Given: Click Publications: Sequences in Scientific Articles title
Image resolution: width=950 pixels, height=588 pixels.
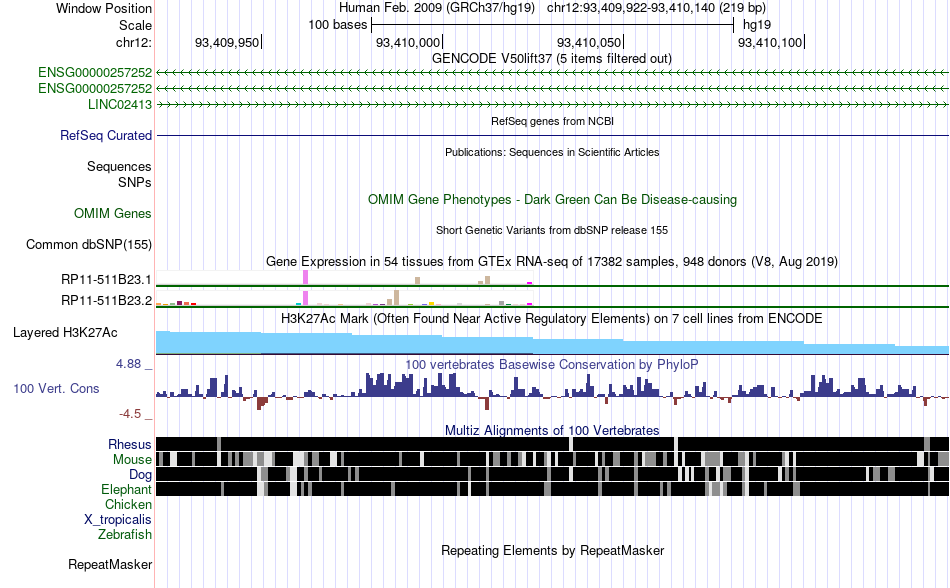Looking at the screenshot, I should click(552, 152).
